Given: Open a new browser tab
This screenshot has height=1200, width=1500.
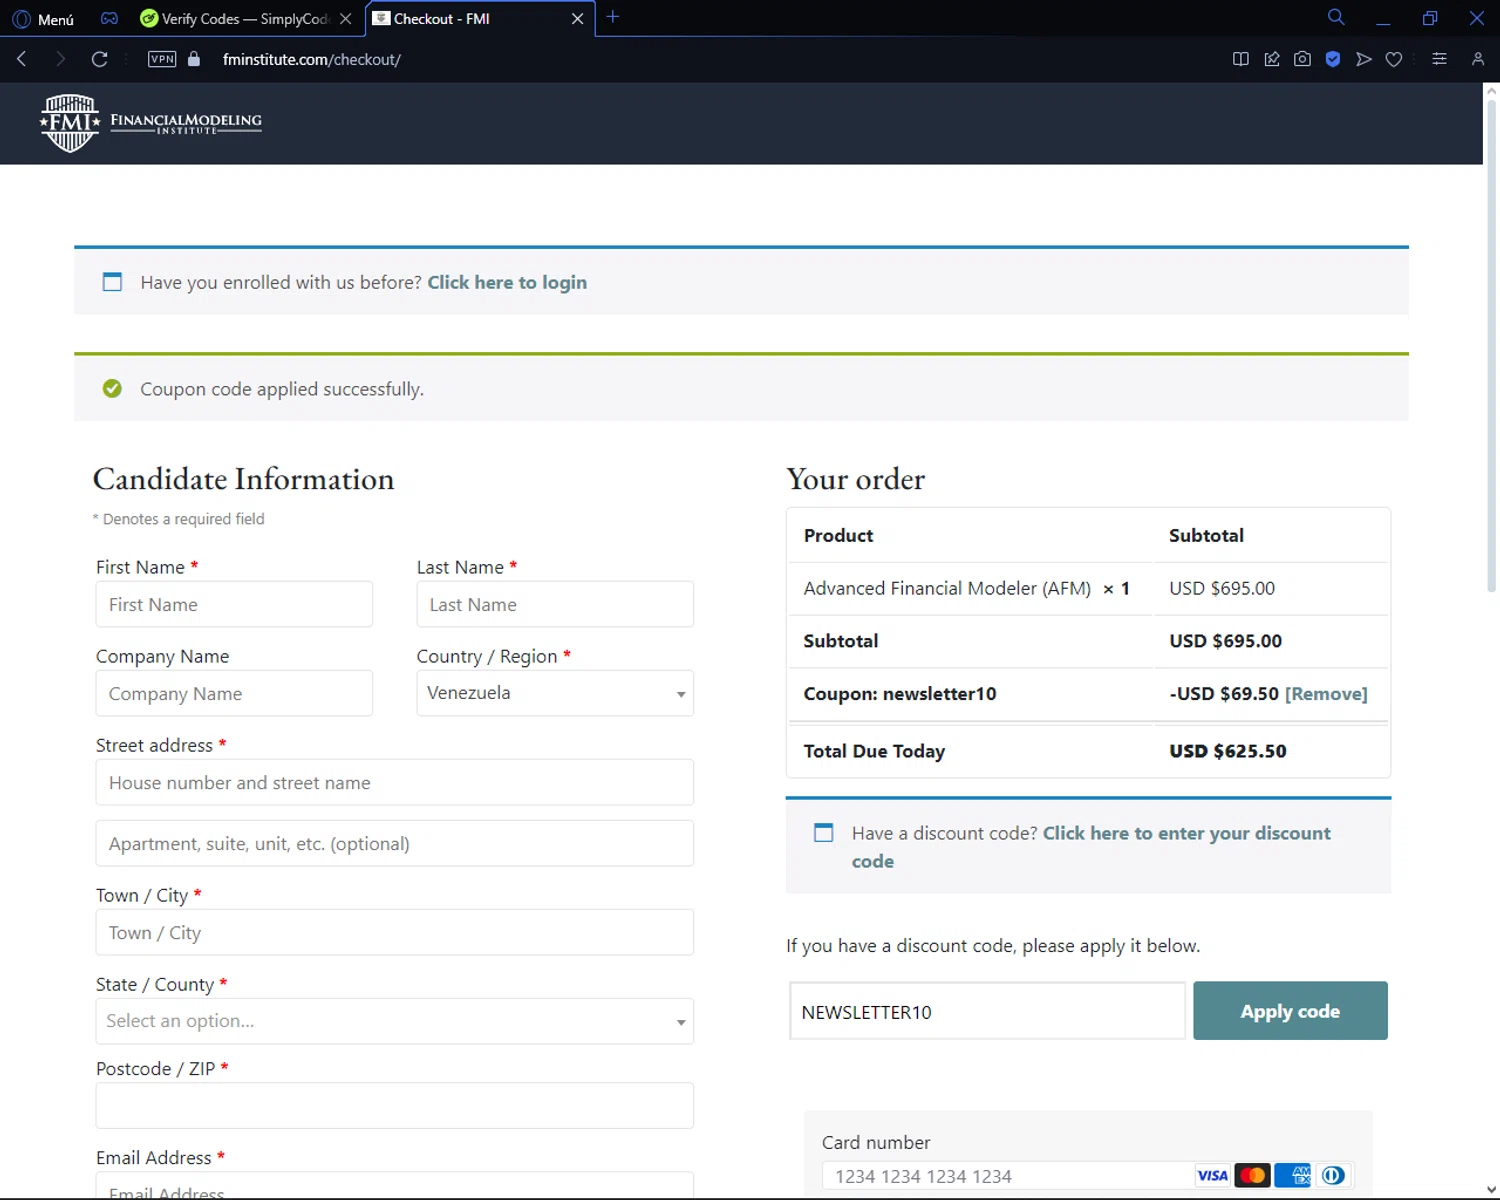Looking at the screenshot, I should click(613, 17).
